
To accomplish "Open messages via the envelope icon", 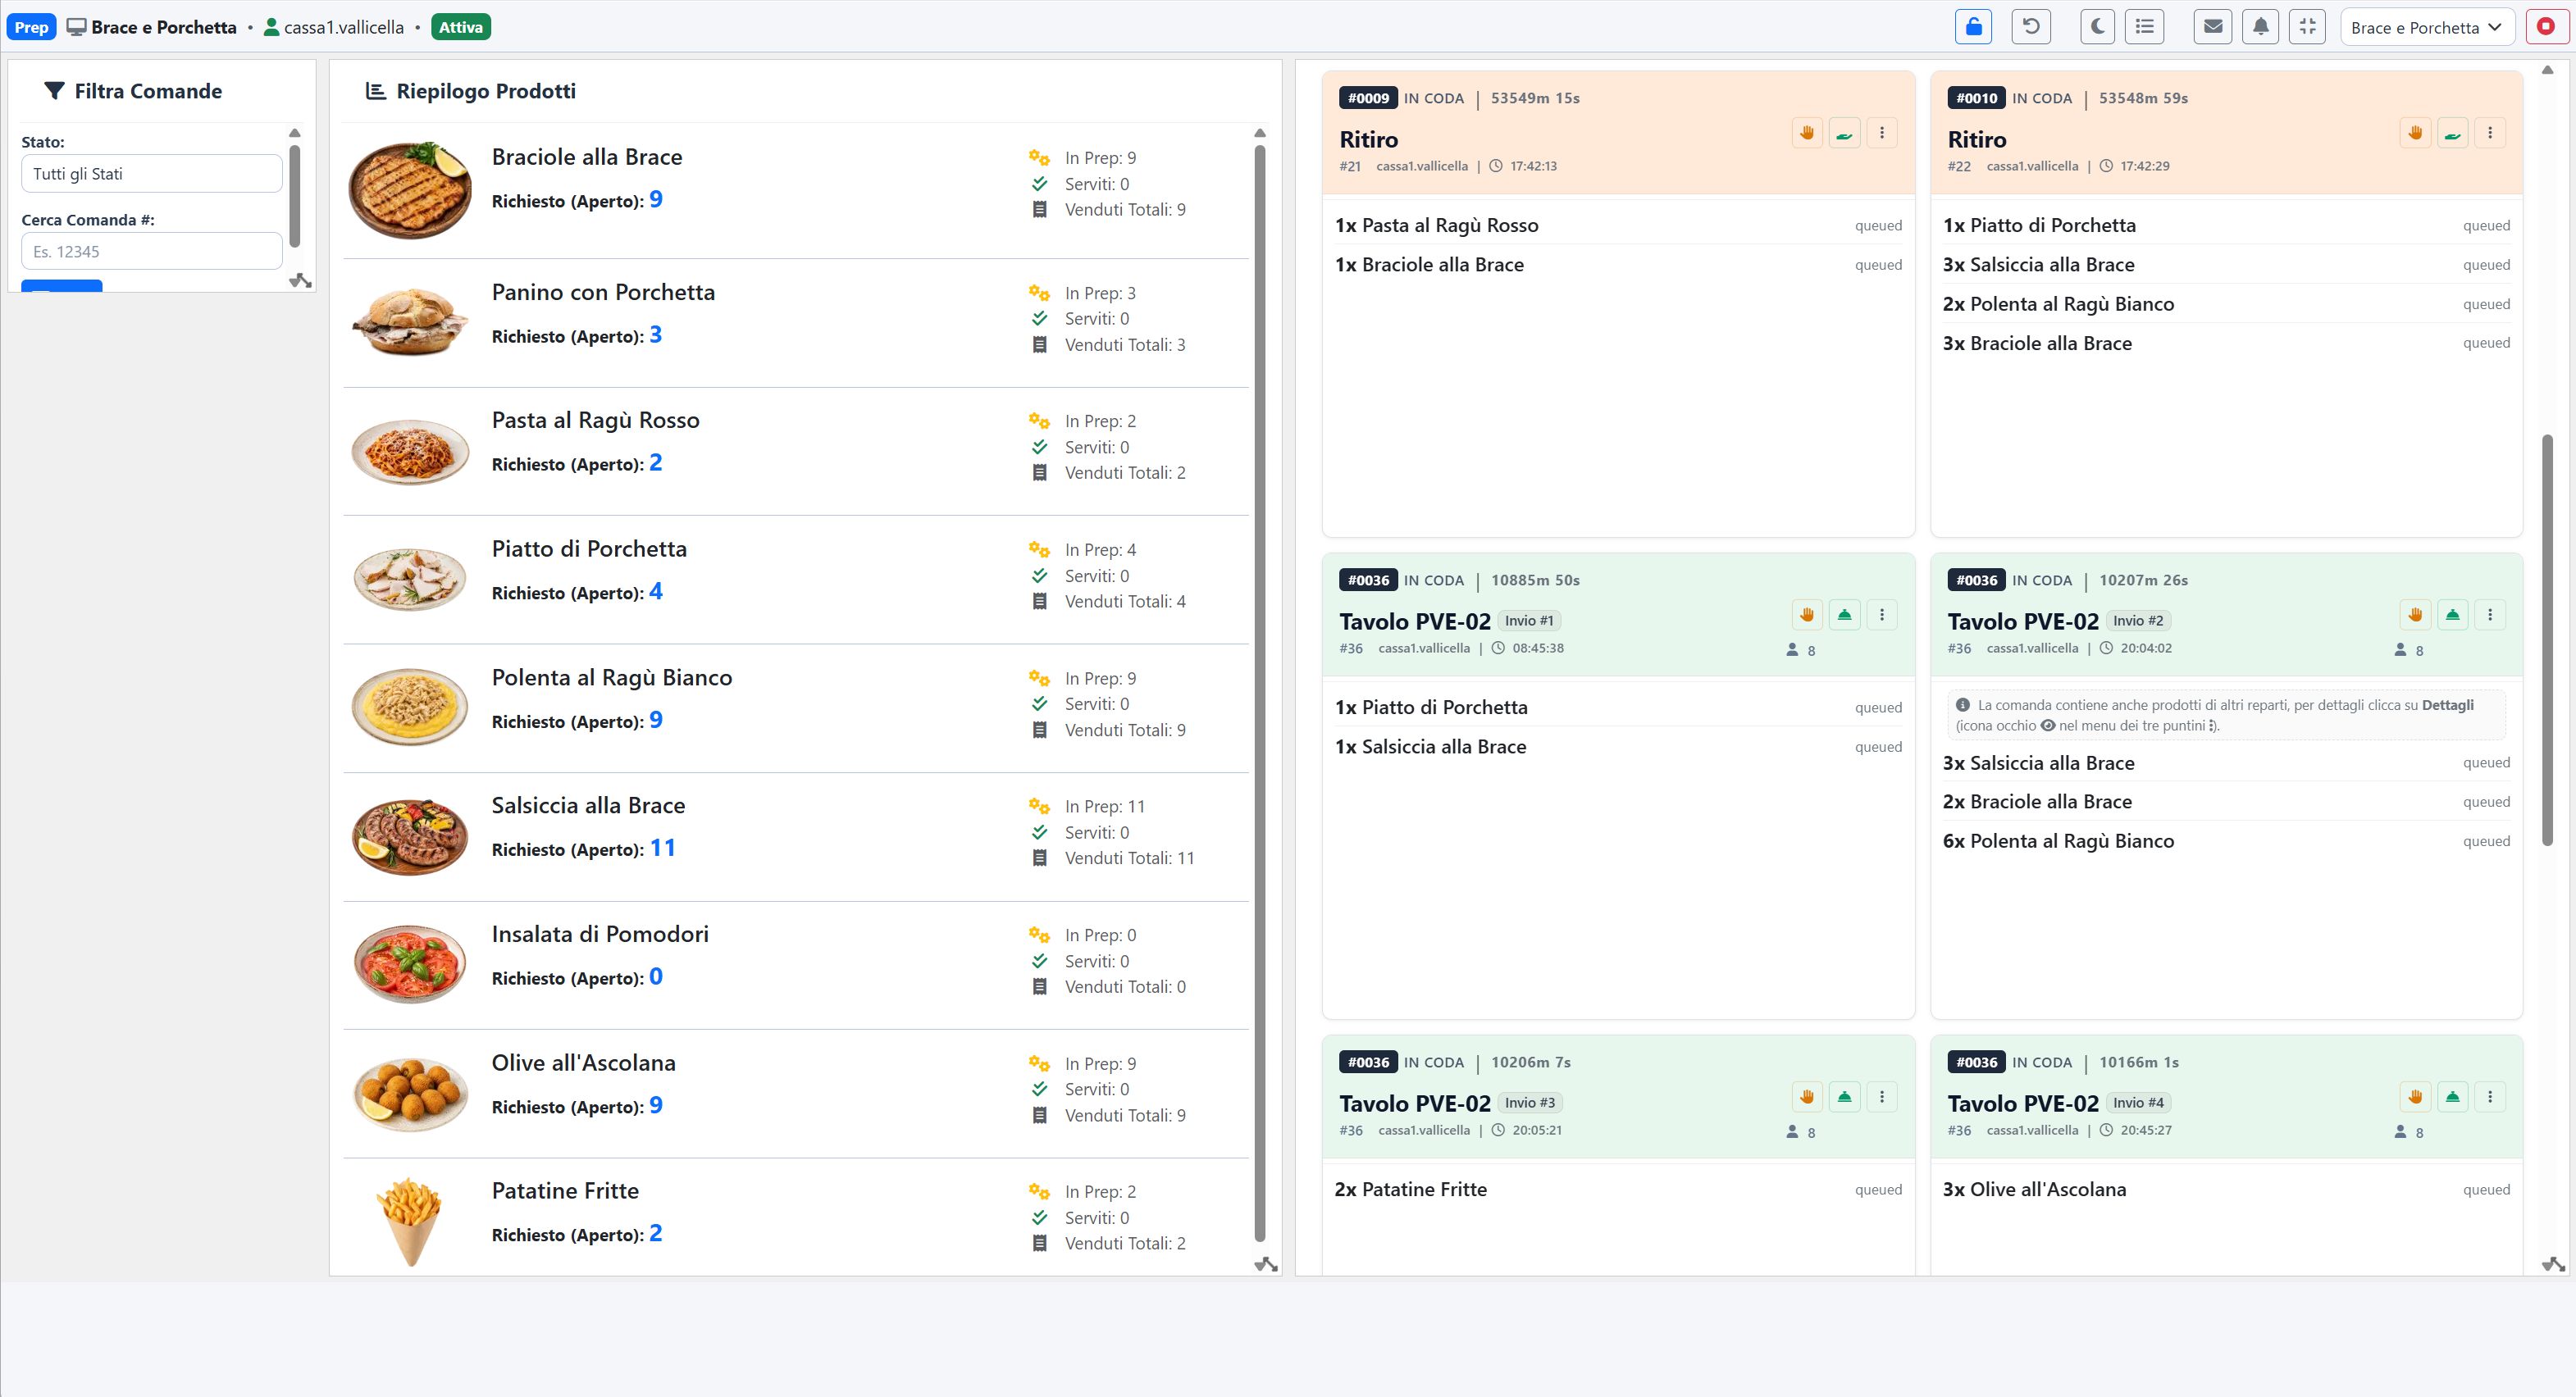I will [2213, 27].
